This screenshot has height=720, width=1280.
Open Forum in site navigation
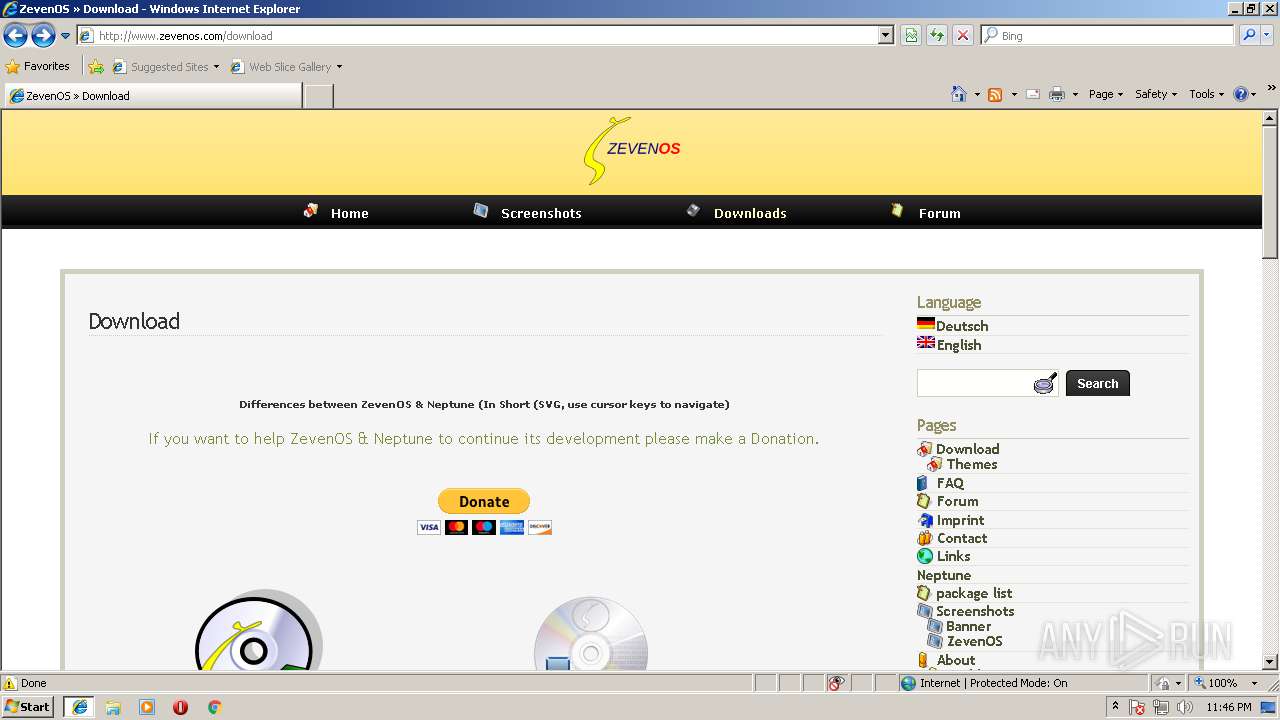(x=939, y=213)
